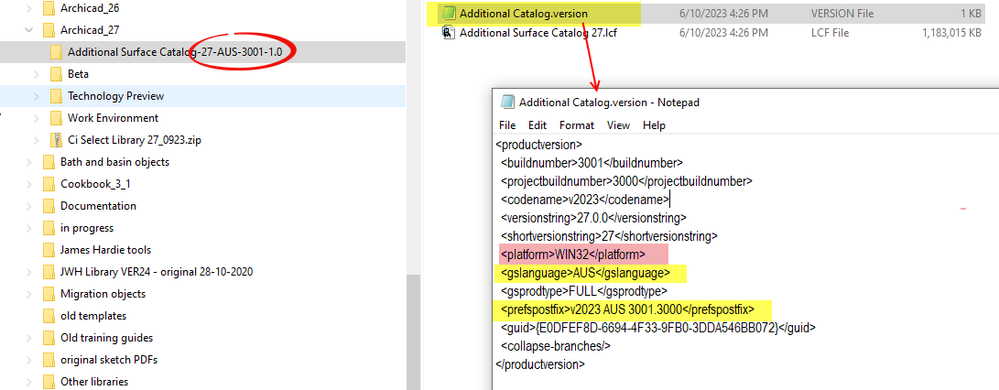Click the Archicad_27 folder icon
This screenshot has width=999, height=390.
[48, 30]
